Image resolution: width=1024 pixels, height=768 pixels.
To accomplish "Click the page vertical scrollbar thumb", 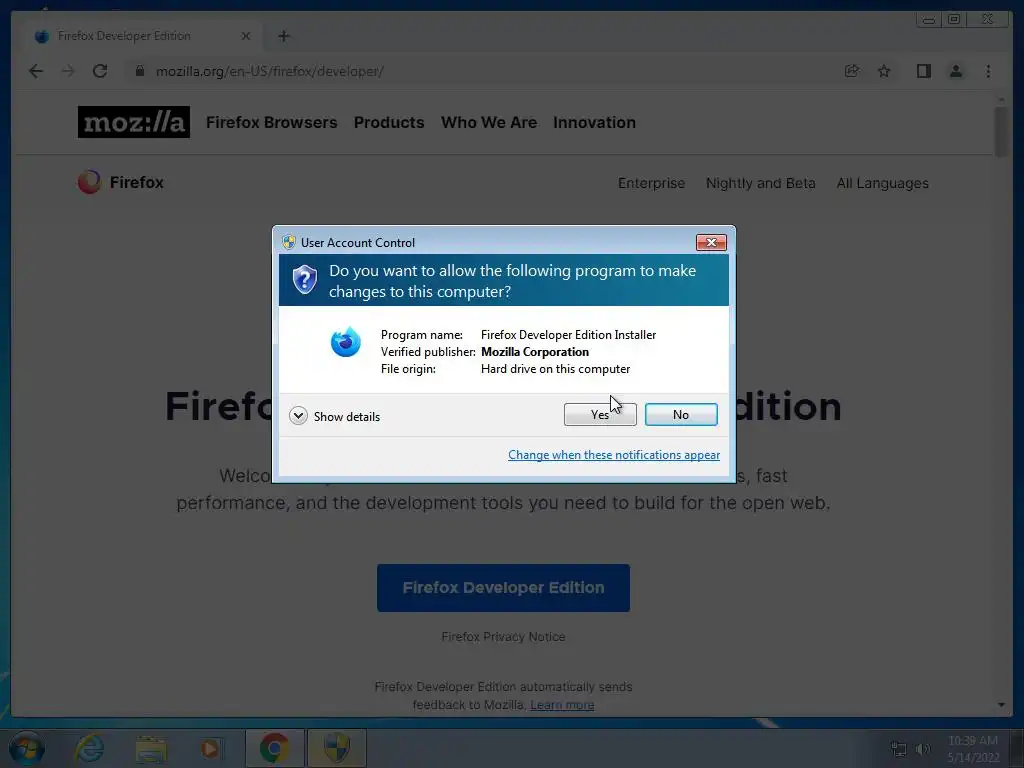I will 1001,131.
